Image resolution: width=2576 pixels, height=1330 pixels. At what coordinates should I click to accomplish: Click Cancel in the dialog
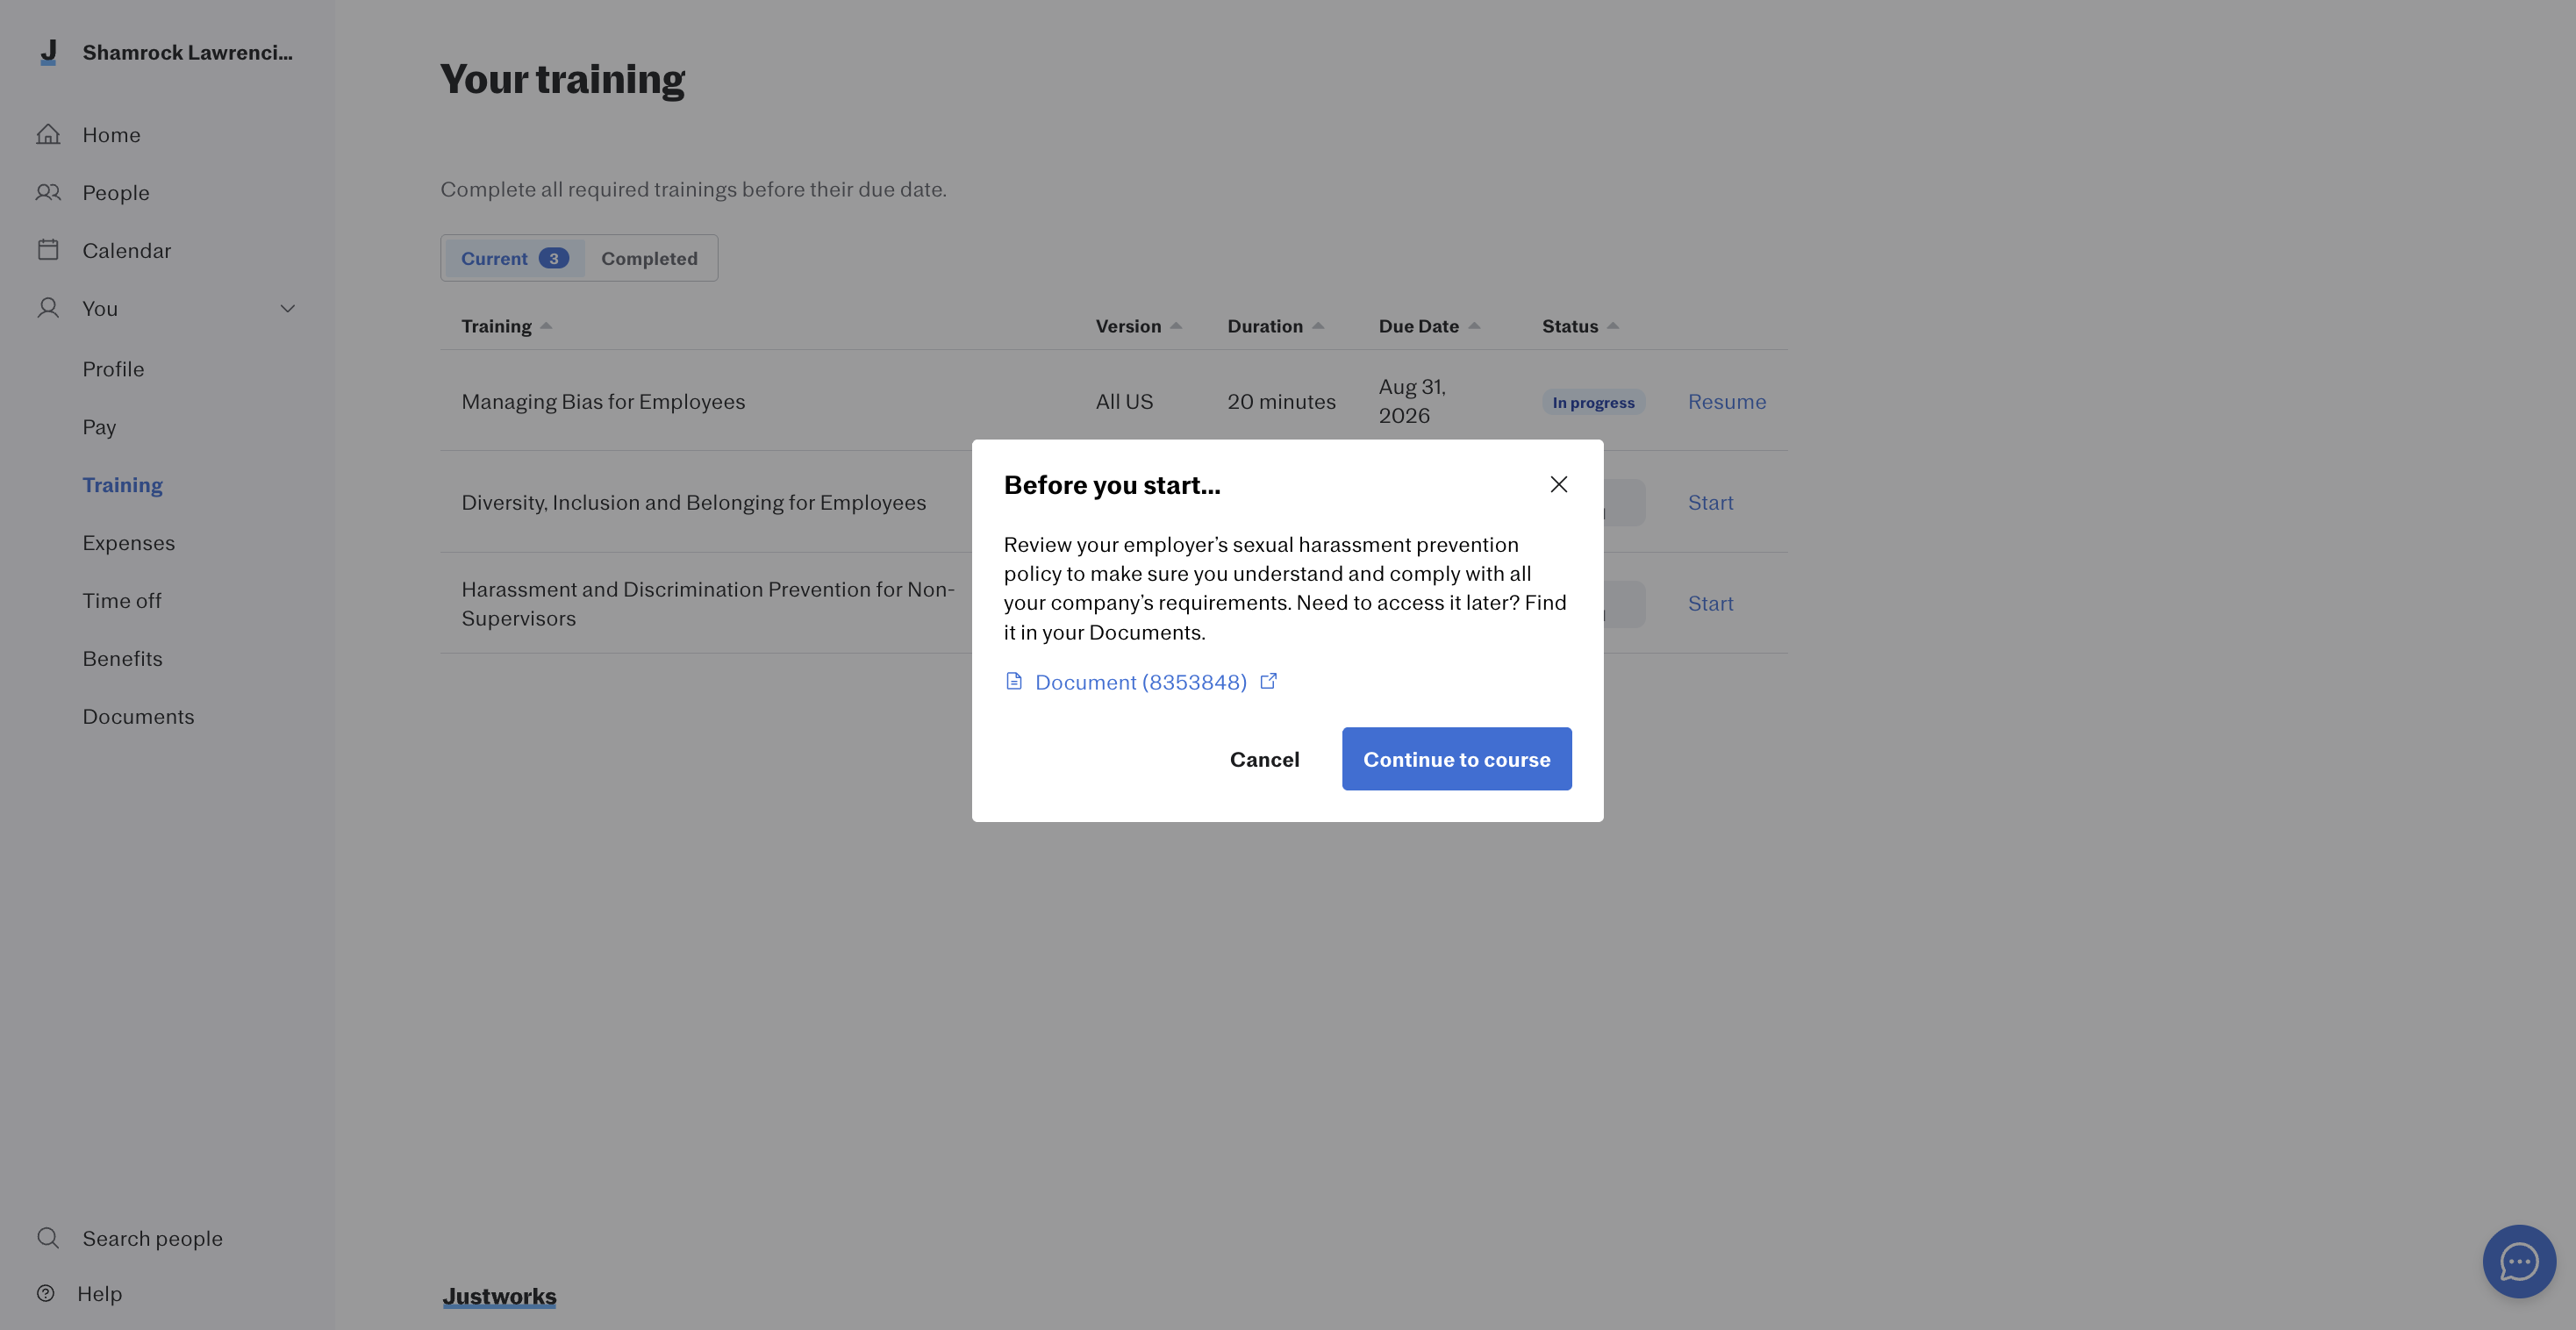1264,759
